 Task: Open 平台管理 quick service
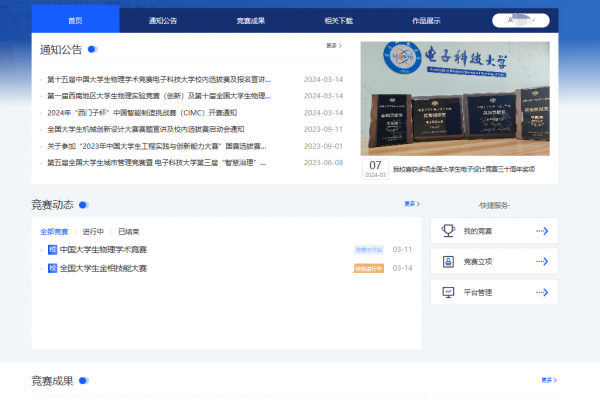pyautogui.click(x=494, y=292)
